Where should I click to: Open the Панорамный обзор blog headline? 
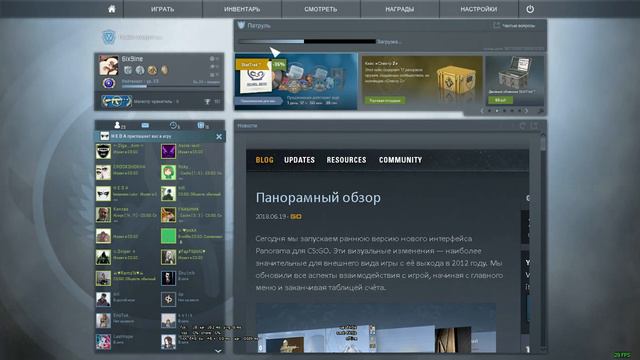coord(318,198)
